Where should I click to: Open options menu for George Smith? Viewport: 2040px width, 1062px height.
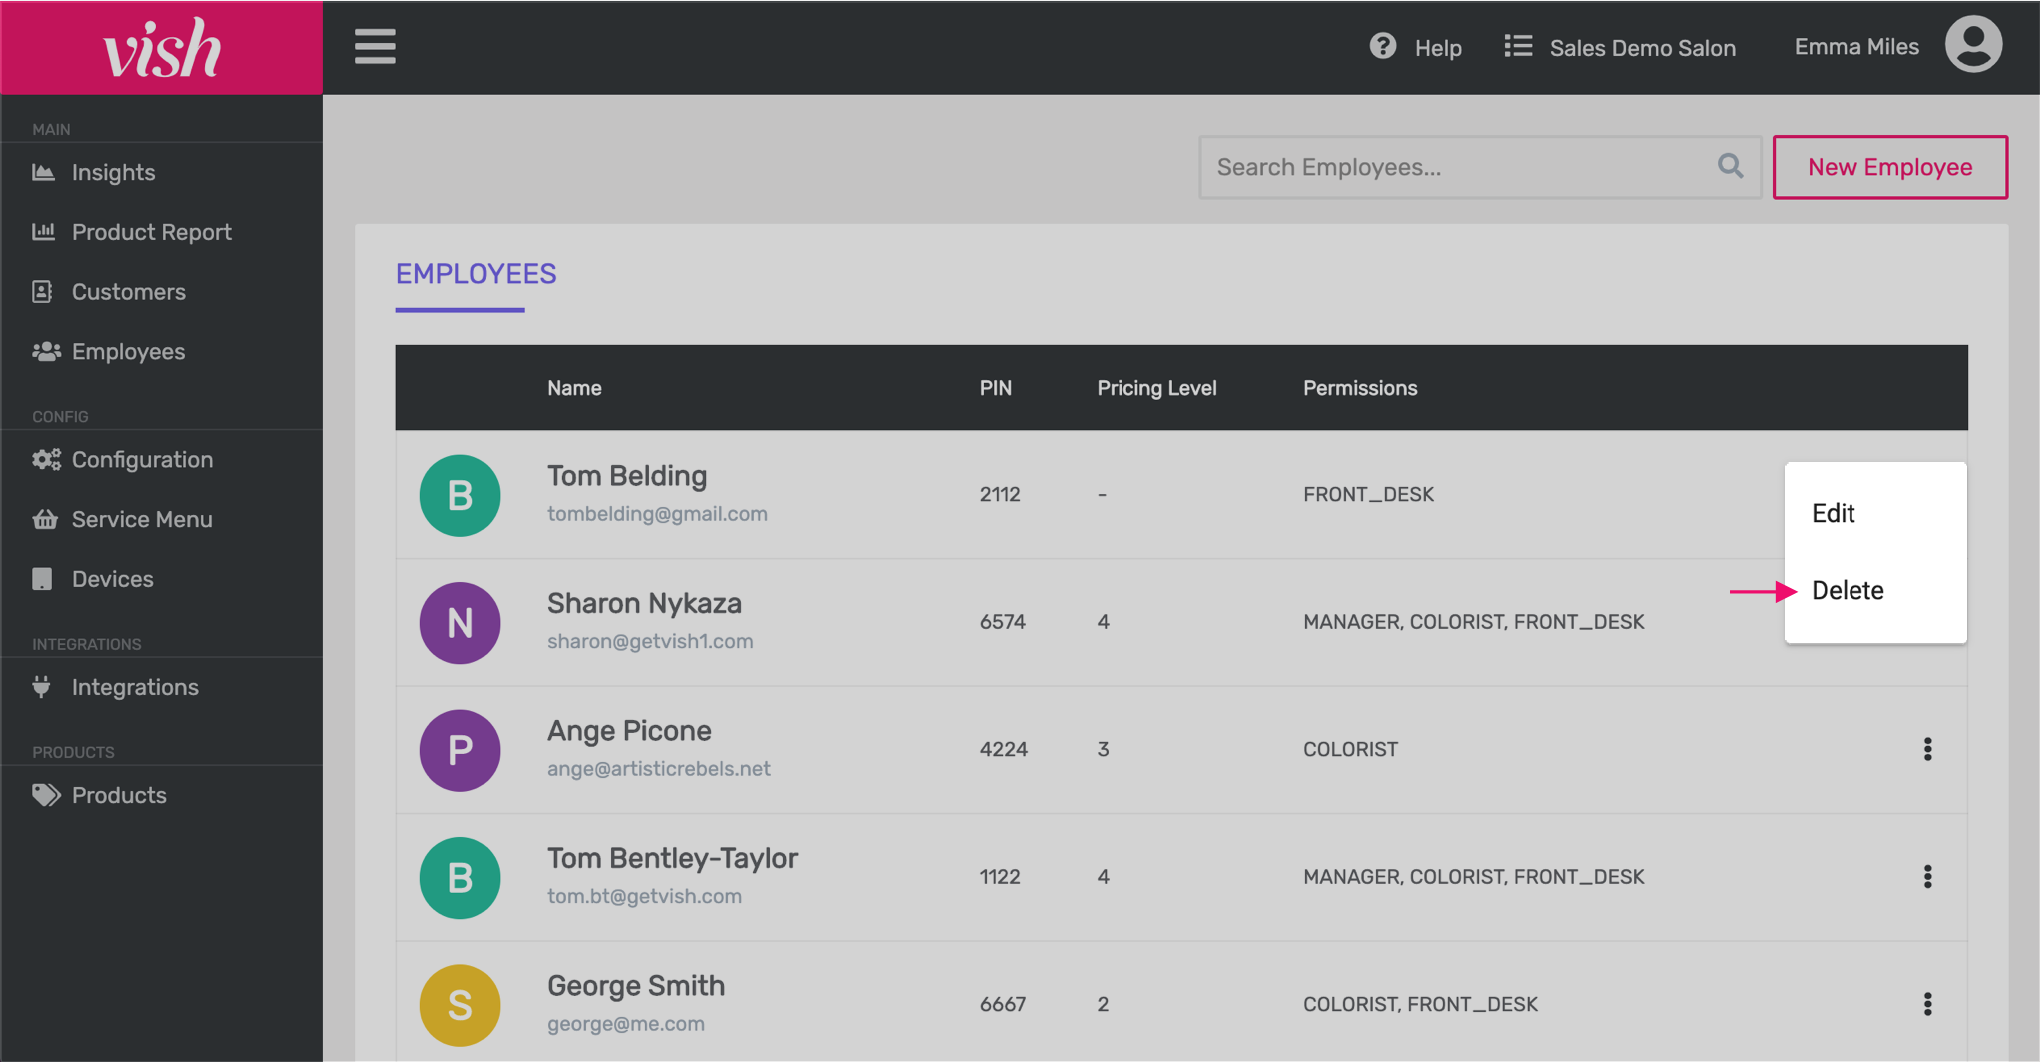(x=1927, y=1004)
